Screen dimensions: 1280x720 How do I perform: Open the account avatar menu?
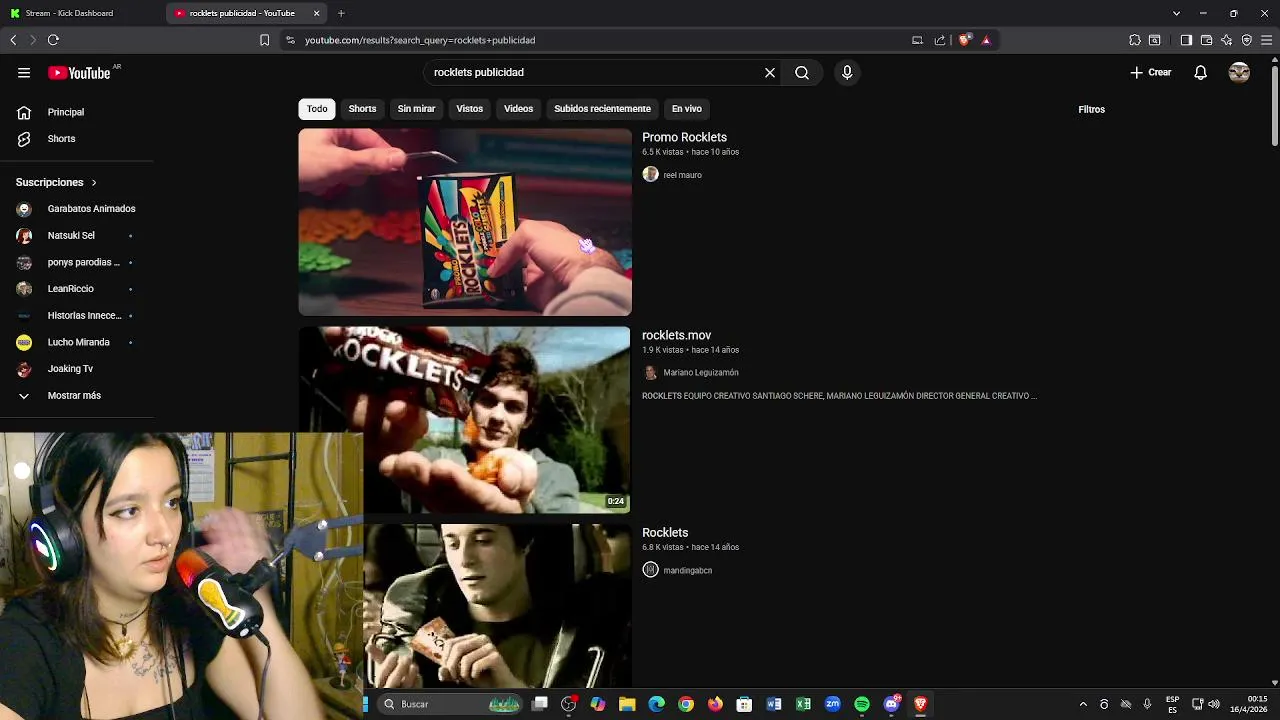1239,72
